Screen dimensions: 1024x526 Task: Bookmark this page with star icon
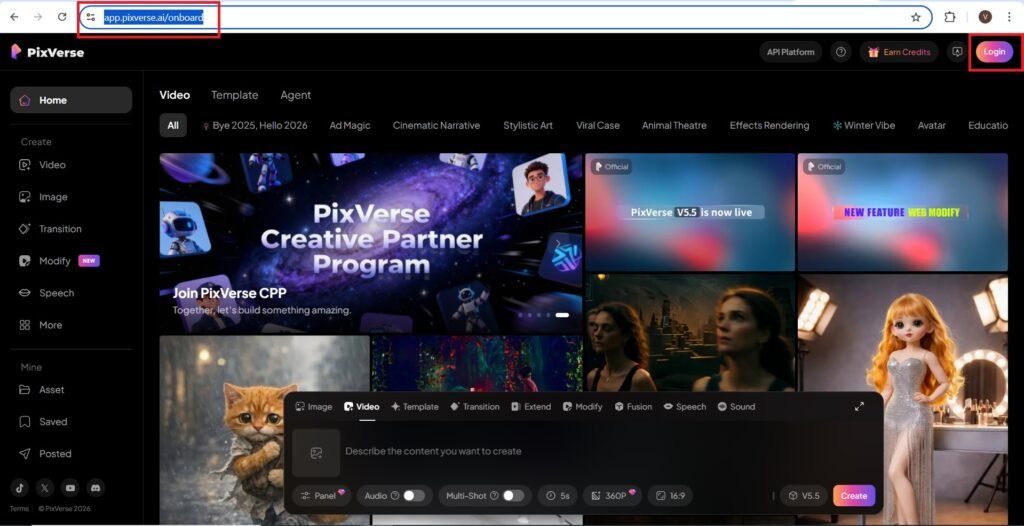(x=915, y=17)
